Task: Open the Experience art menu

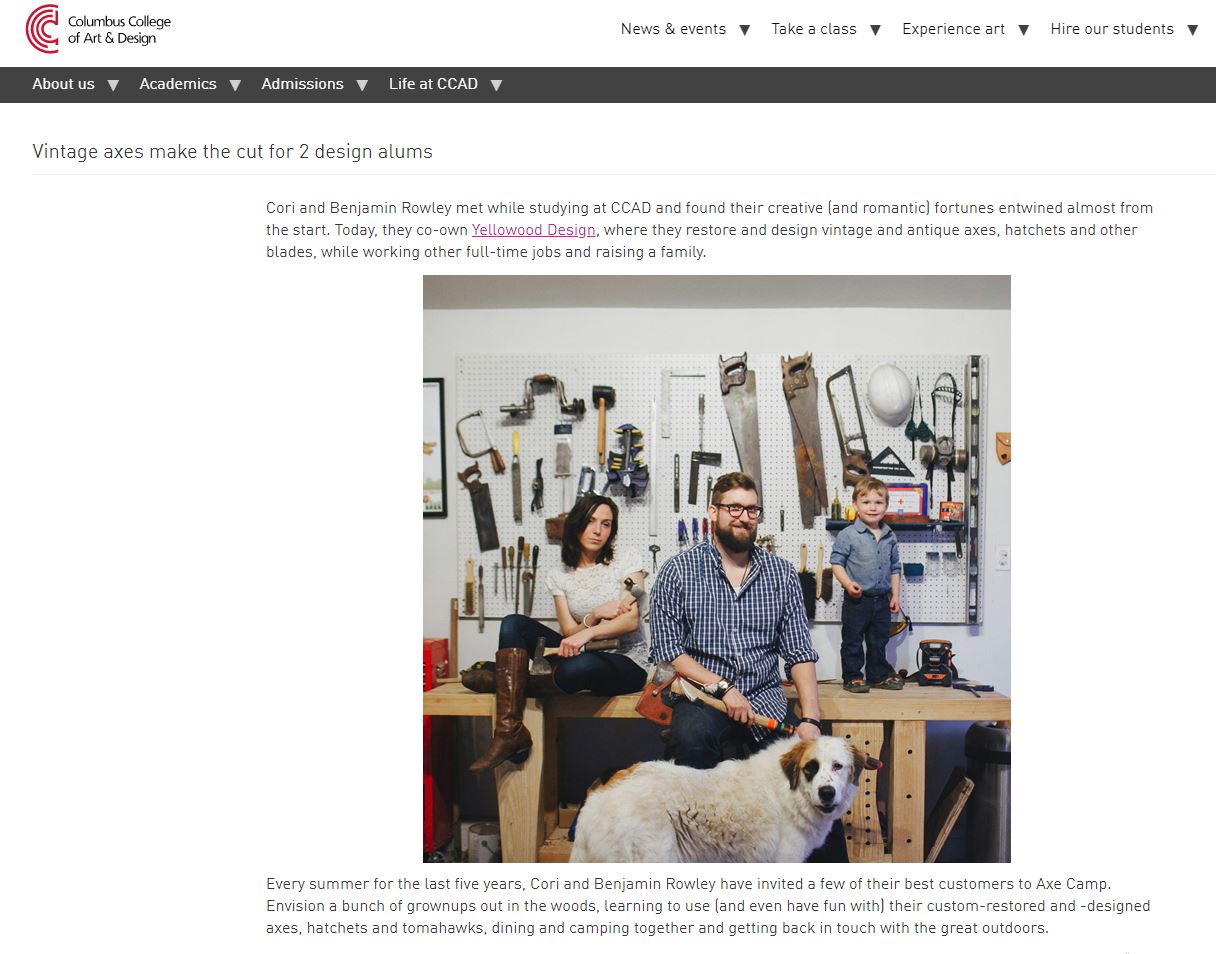Action: pyautogui.click(x=953, y=29)
